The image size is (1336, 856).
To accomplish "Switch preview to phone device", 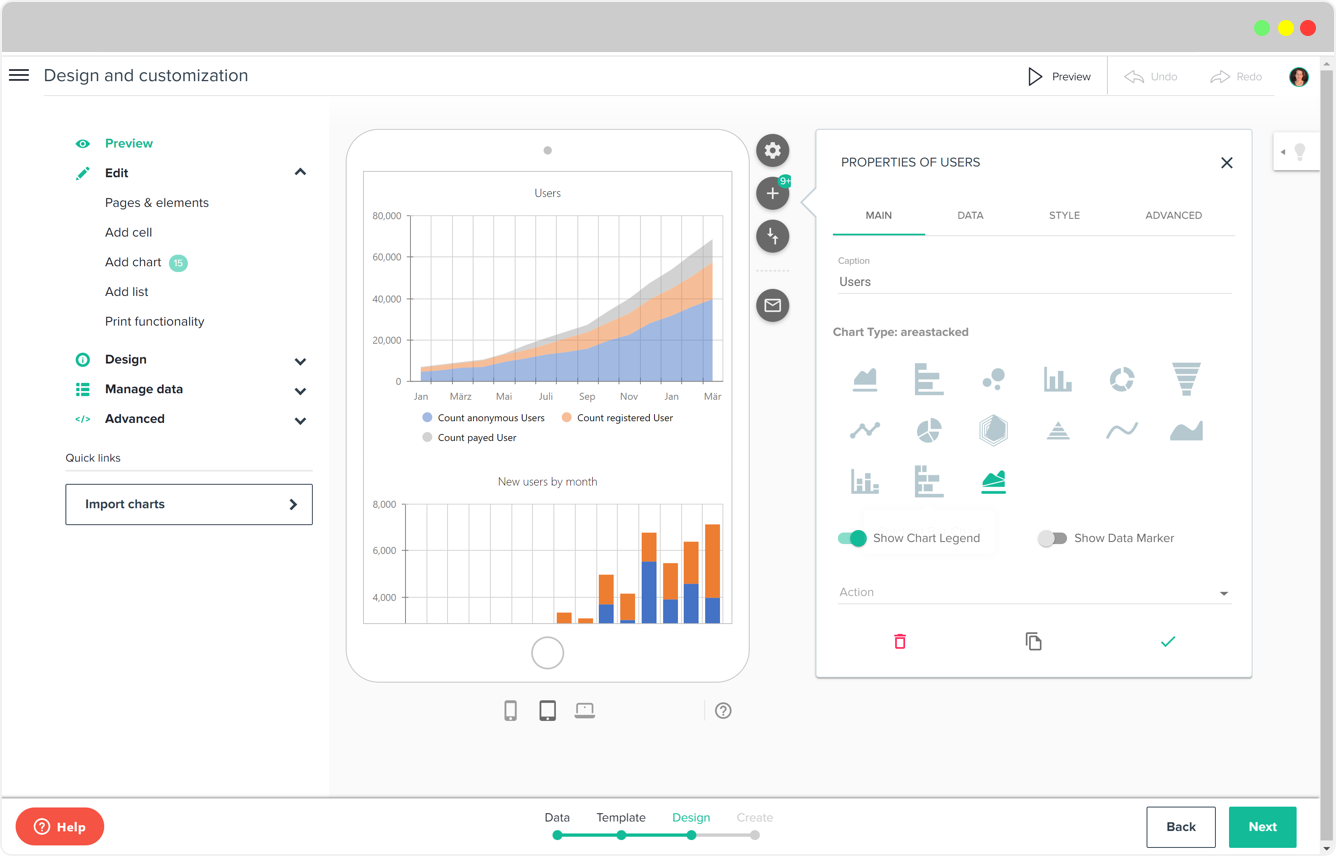I will tap(511, 711).
